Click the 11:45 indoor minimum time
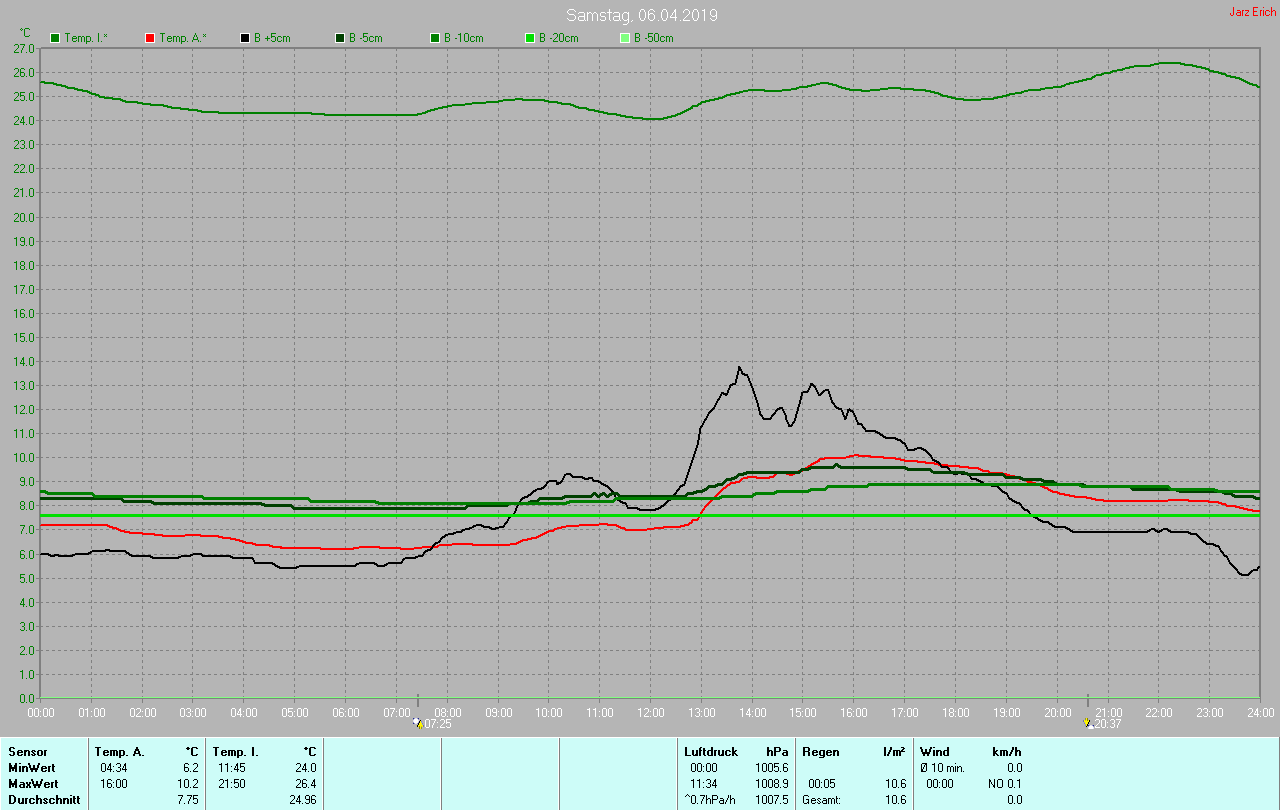This screenshot has height=810, width=1280. point(232,768)
